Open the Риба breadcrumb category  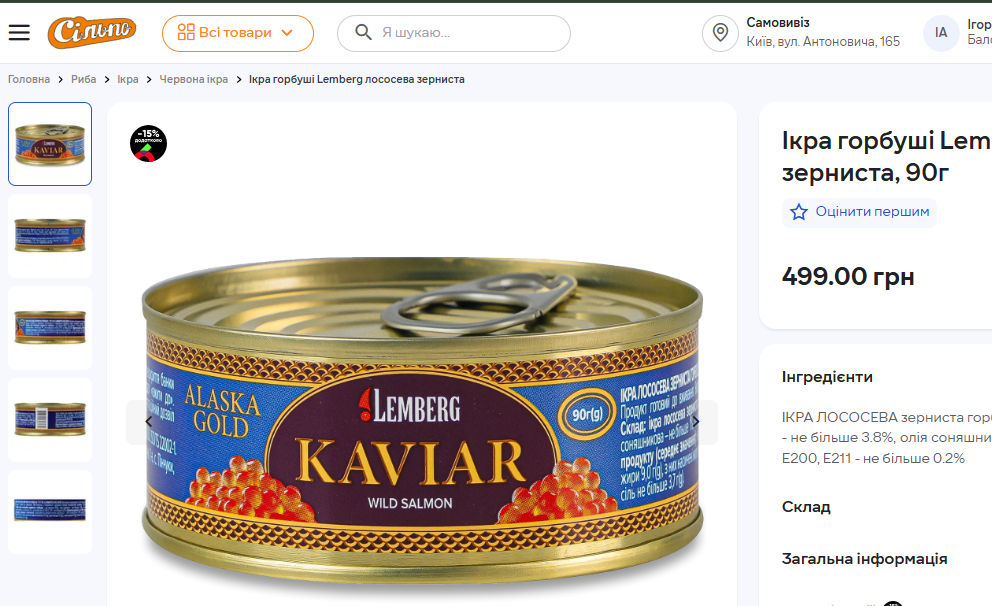click(84, 79)
